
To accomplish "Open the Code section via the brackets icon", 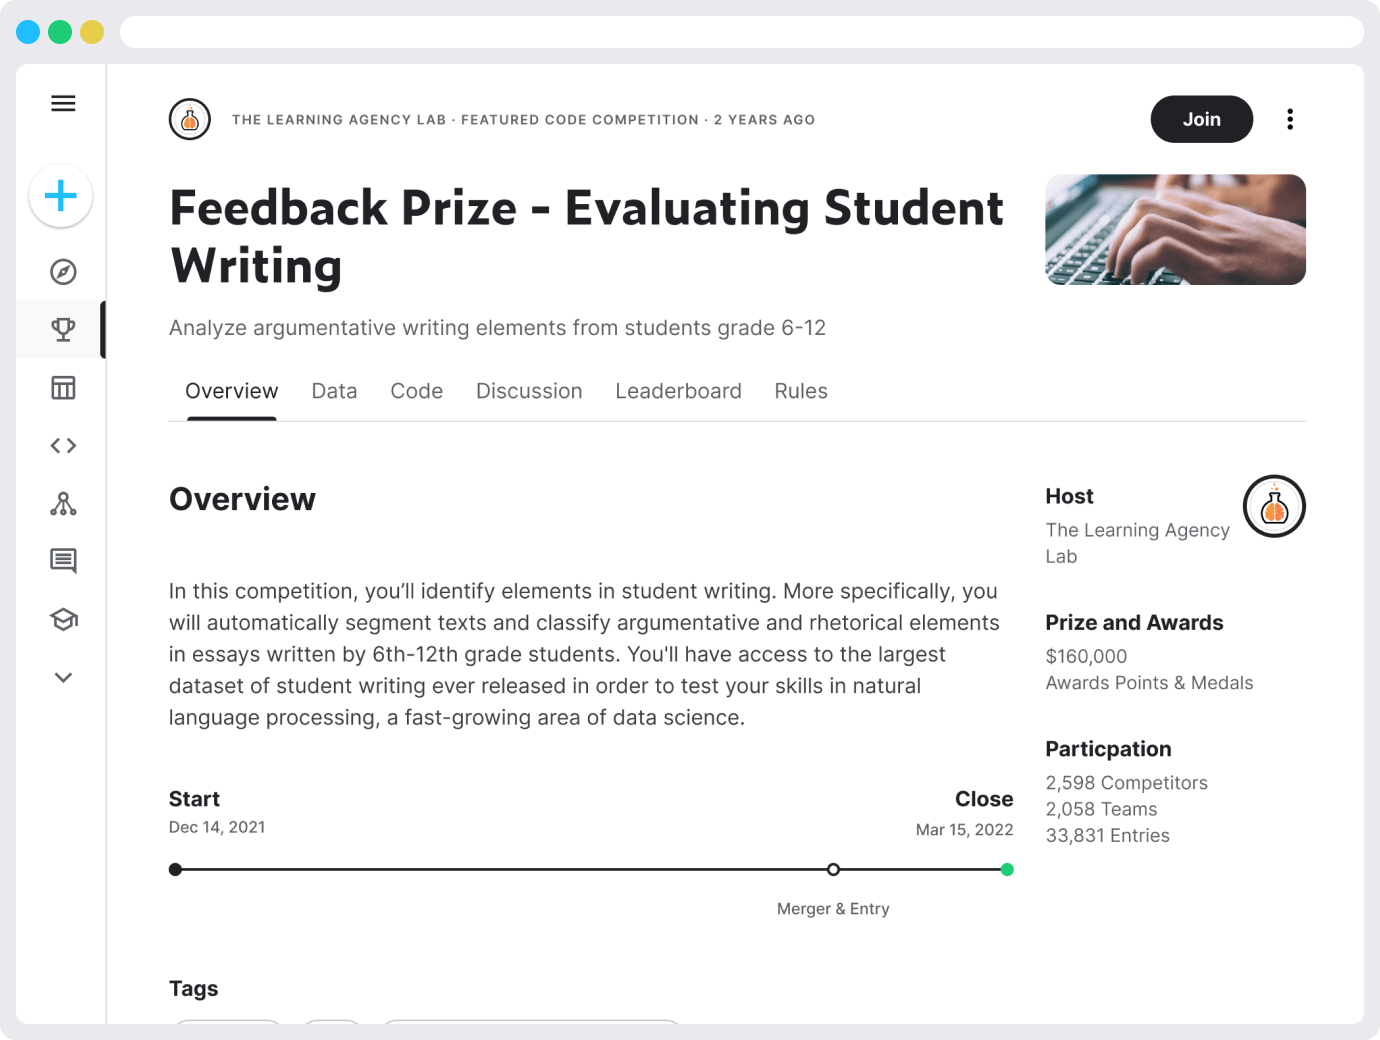I will click(62, 446).
